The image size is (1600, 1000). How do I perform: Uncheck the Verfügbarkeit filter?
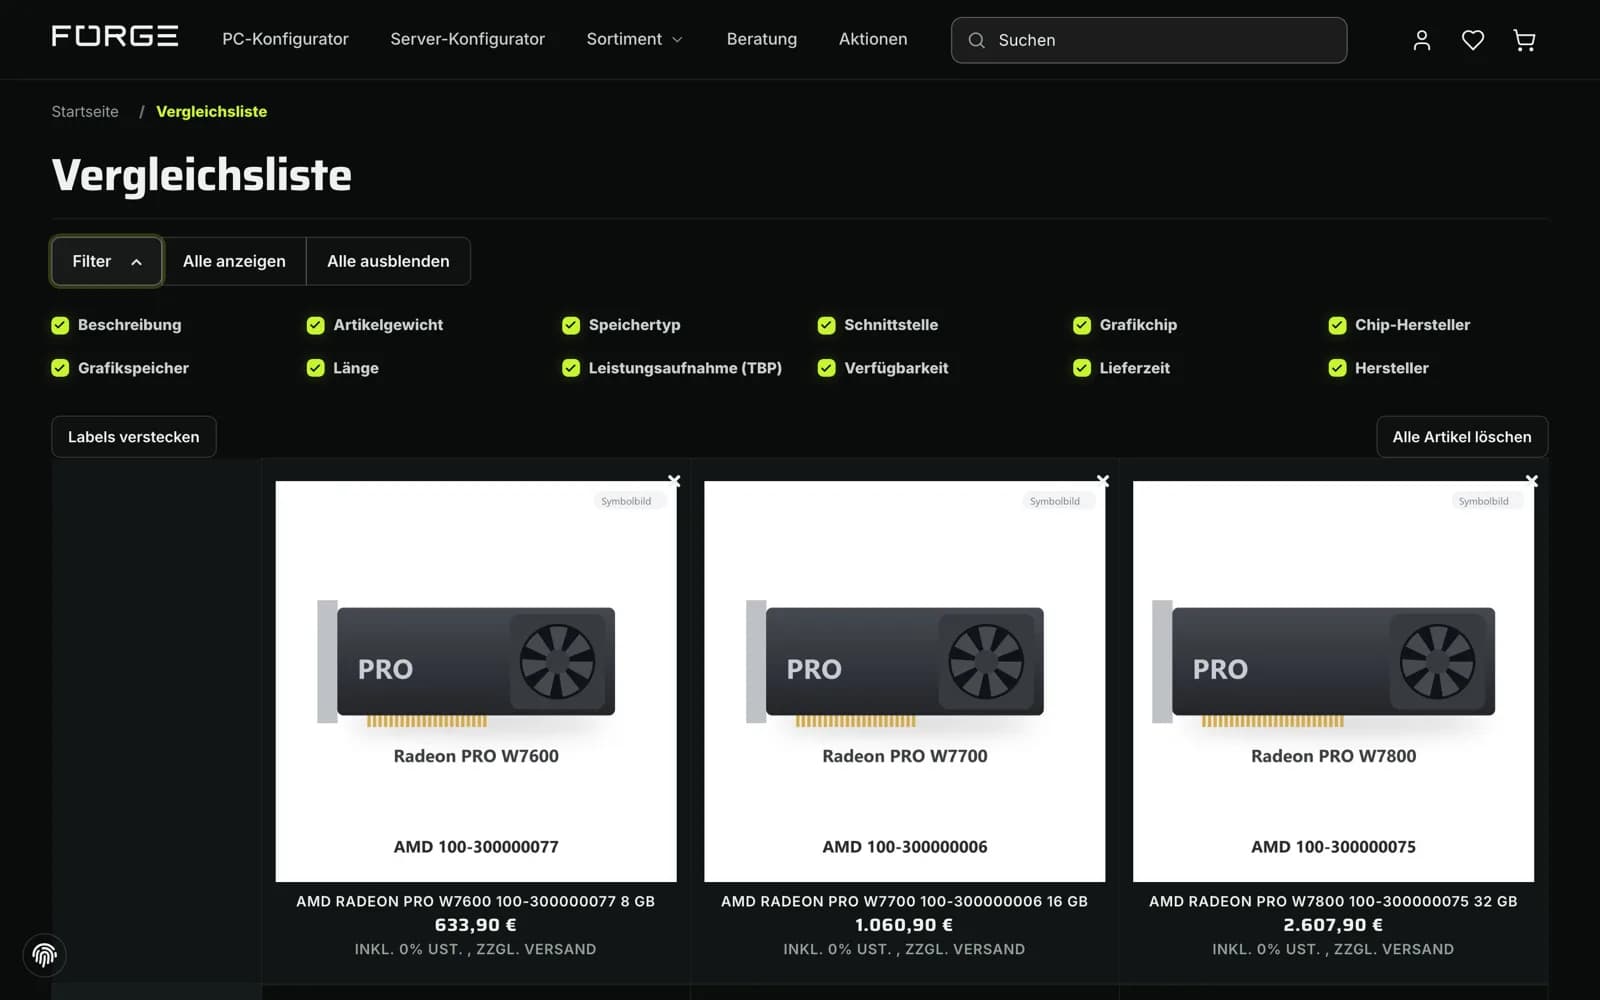coord(826,368)
